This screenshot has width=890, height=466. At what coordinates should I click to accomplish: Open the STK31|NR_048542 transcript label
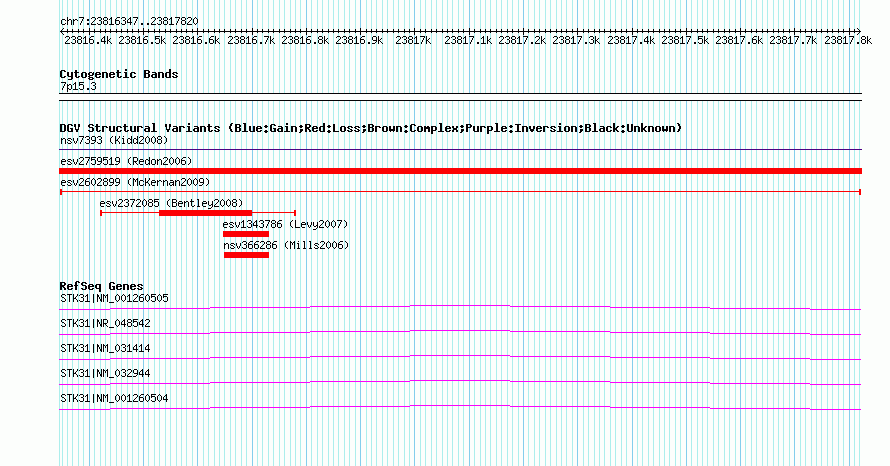[x=105, y=324]
